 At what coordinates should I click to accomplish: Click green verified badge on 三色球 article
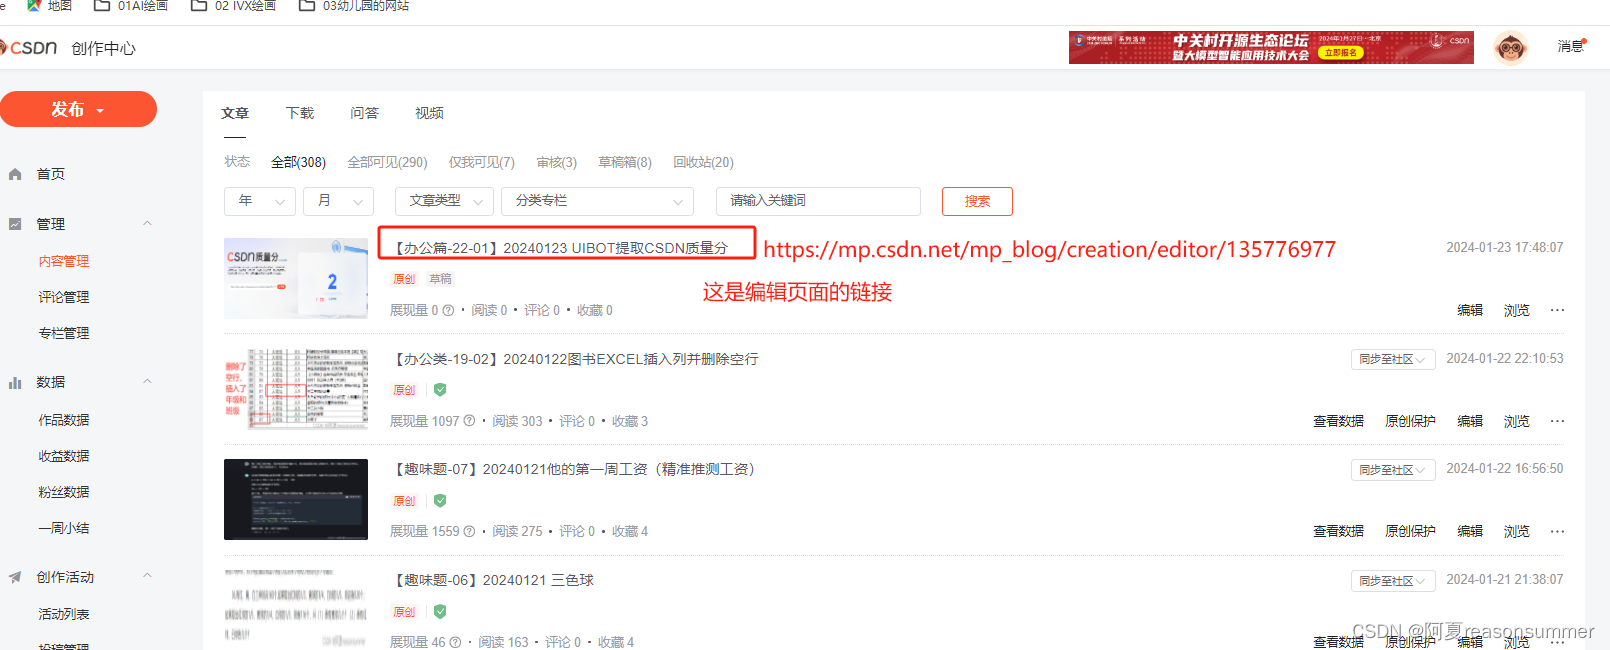click(440, 611)
